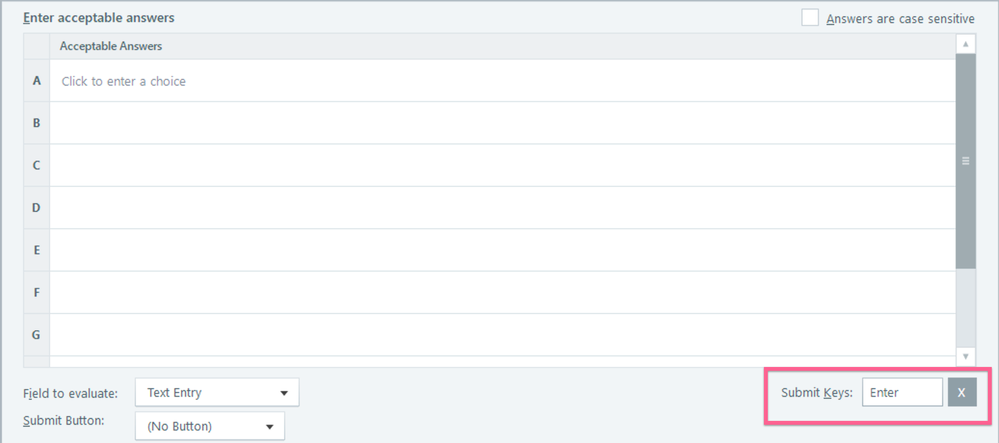Image resolution: width=999 pixels, height=443 pixels.
Task: Open the Field to evaluate dropdown
Action: click(216, 393)
